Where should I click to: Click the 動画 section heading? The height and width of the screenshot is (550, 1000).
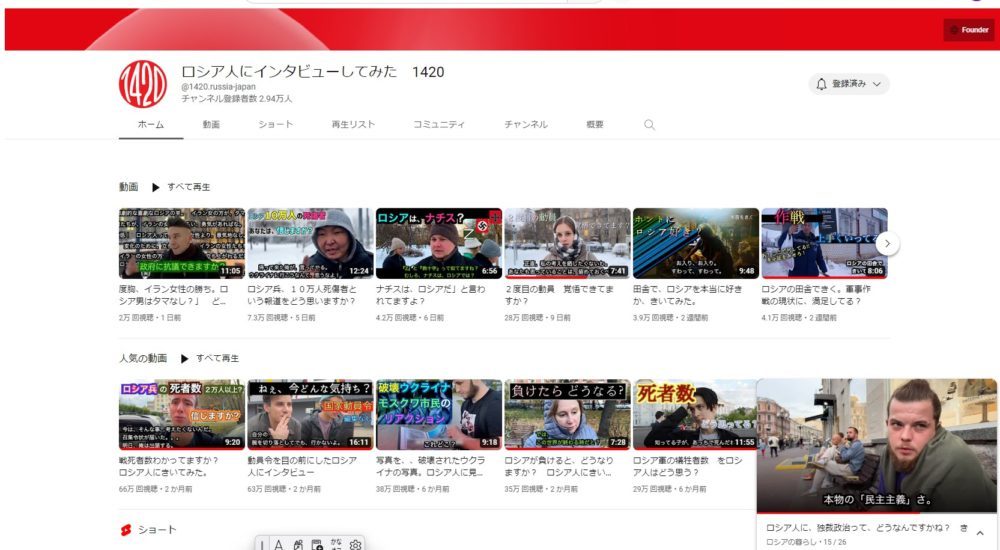click(128, 187)
